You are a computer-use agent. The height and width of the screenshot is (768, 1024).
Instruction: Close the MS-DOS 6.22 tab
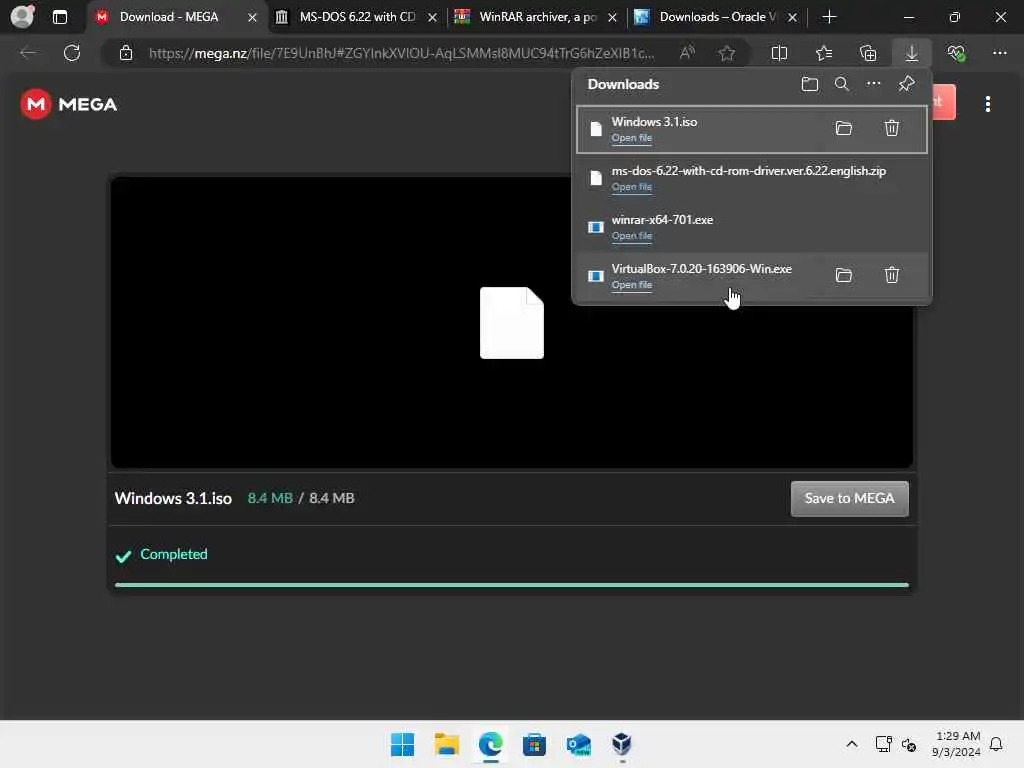coord(432,18)
